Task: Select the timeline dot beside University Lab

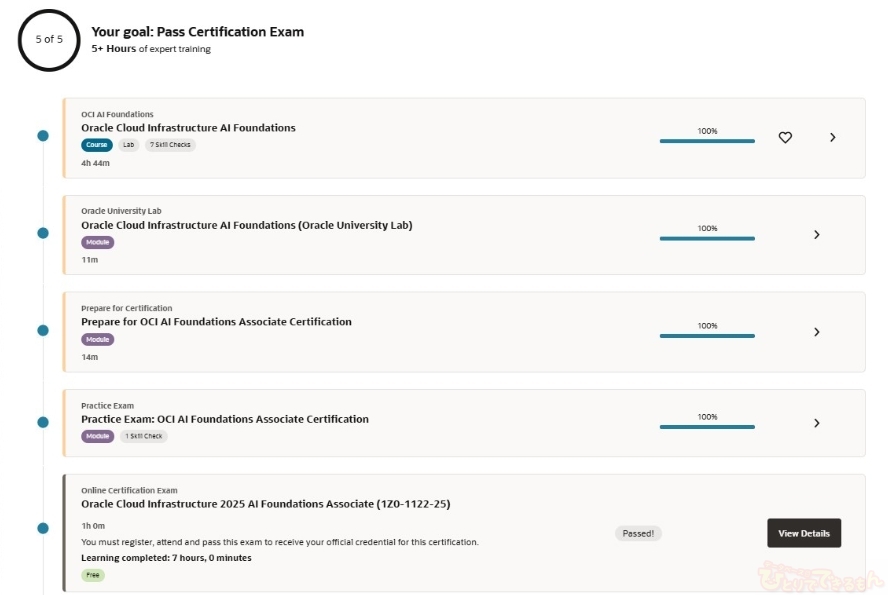Action: pyautogui.click(x=43, y=233)
